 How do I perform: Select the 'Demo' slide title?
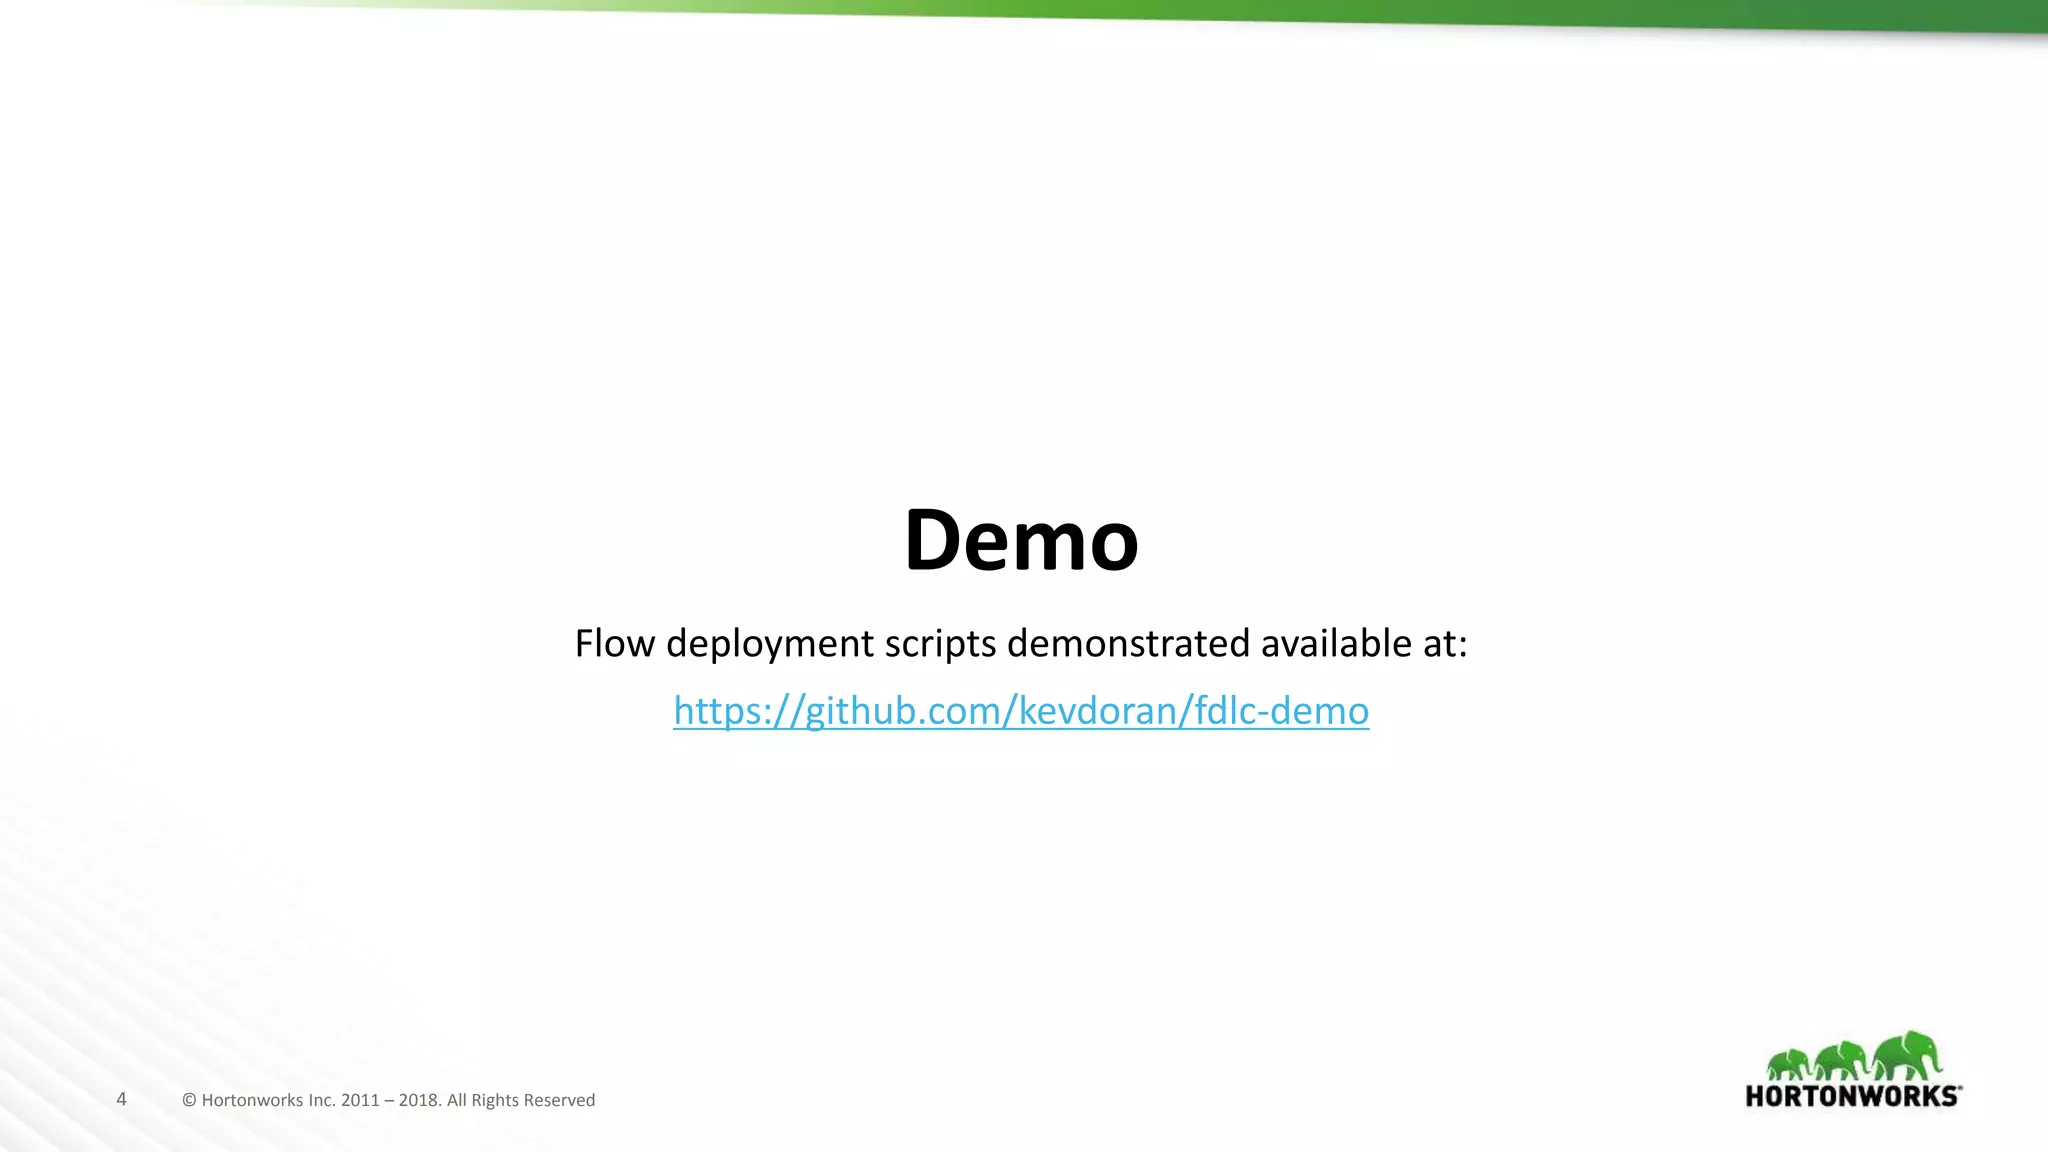(1021, 540)
